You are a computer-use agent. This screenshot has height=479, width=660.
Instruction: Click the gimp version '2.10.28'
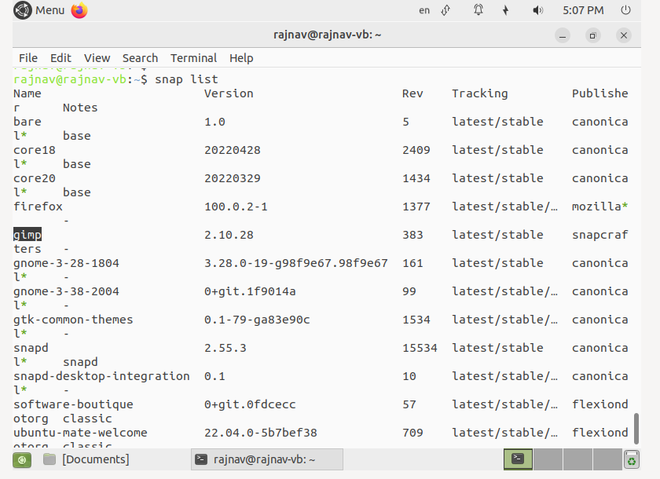(229, 235)
